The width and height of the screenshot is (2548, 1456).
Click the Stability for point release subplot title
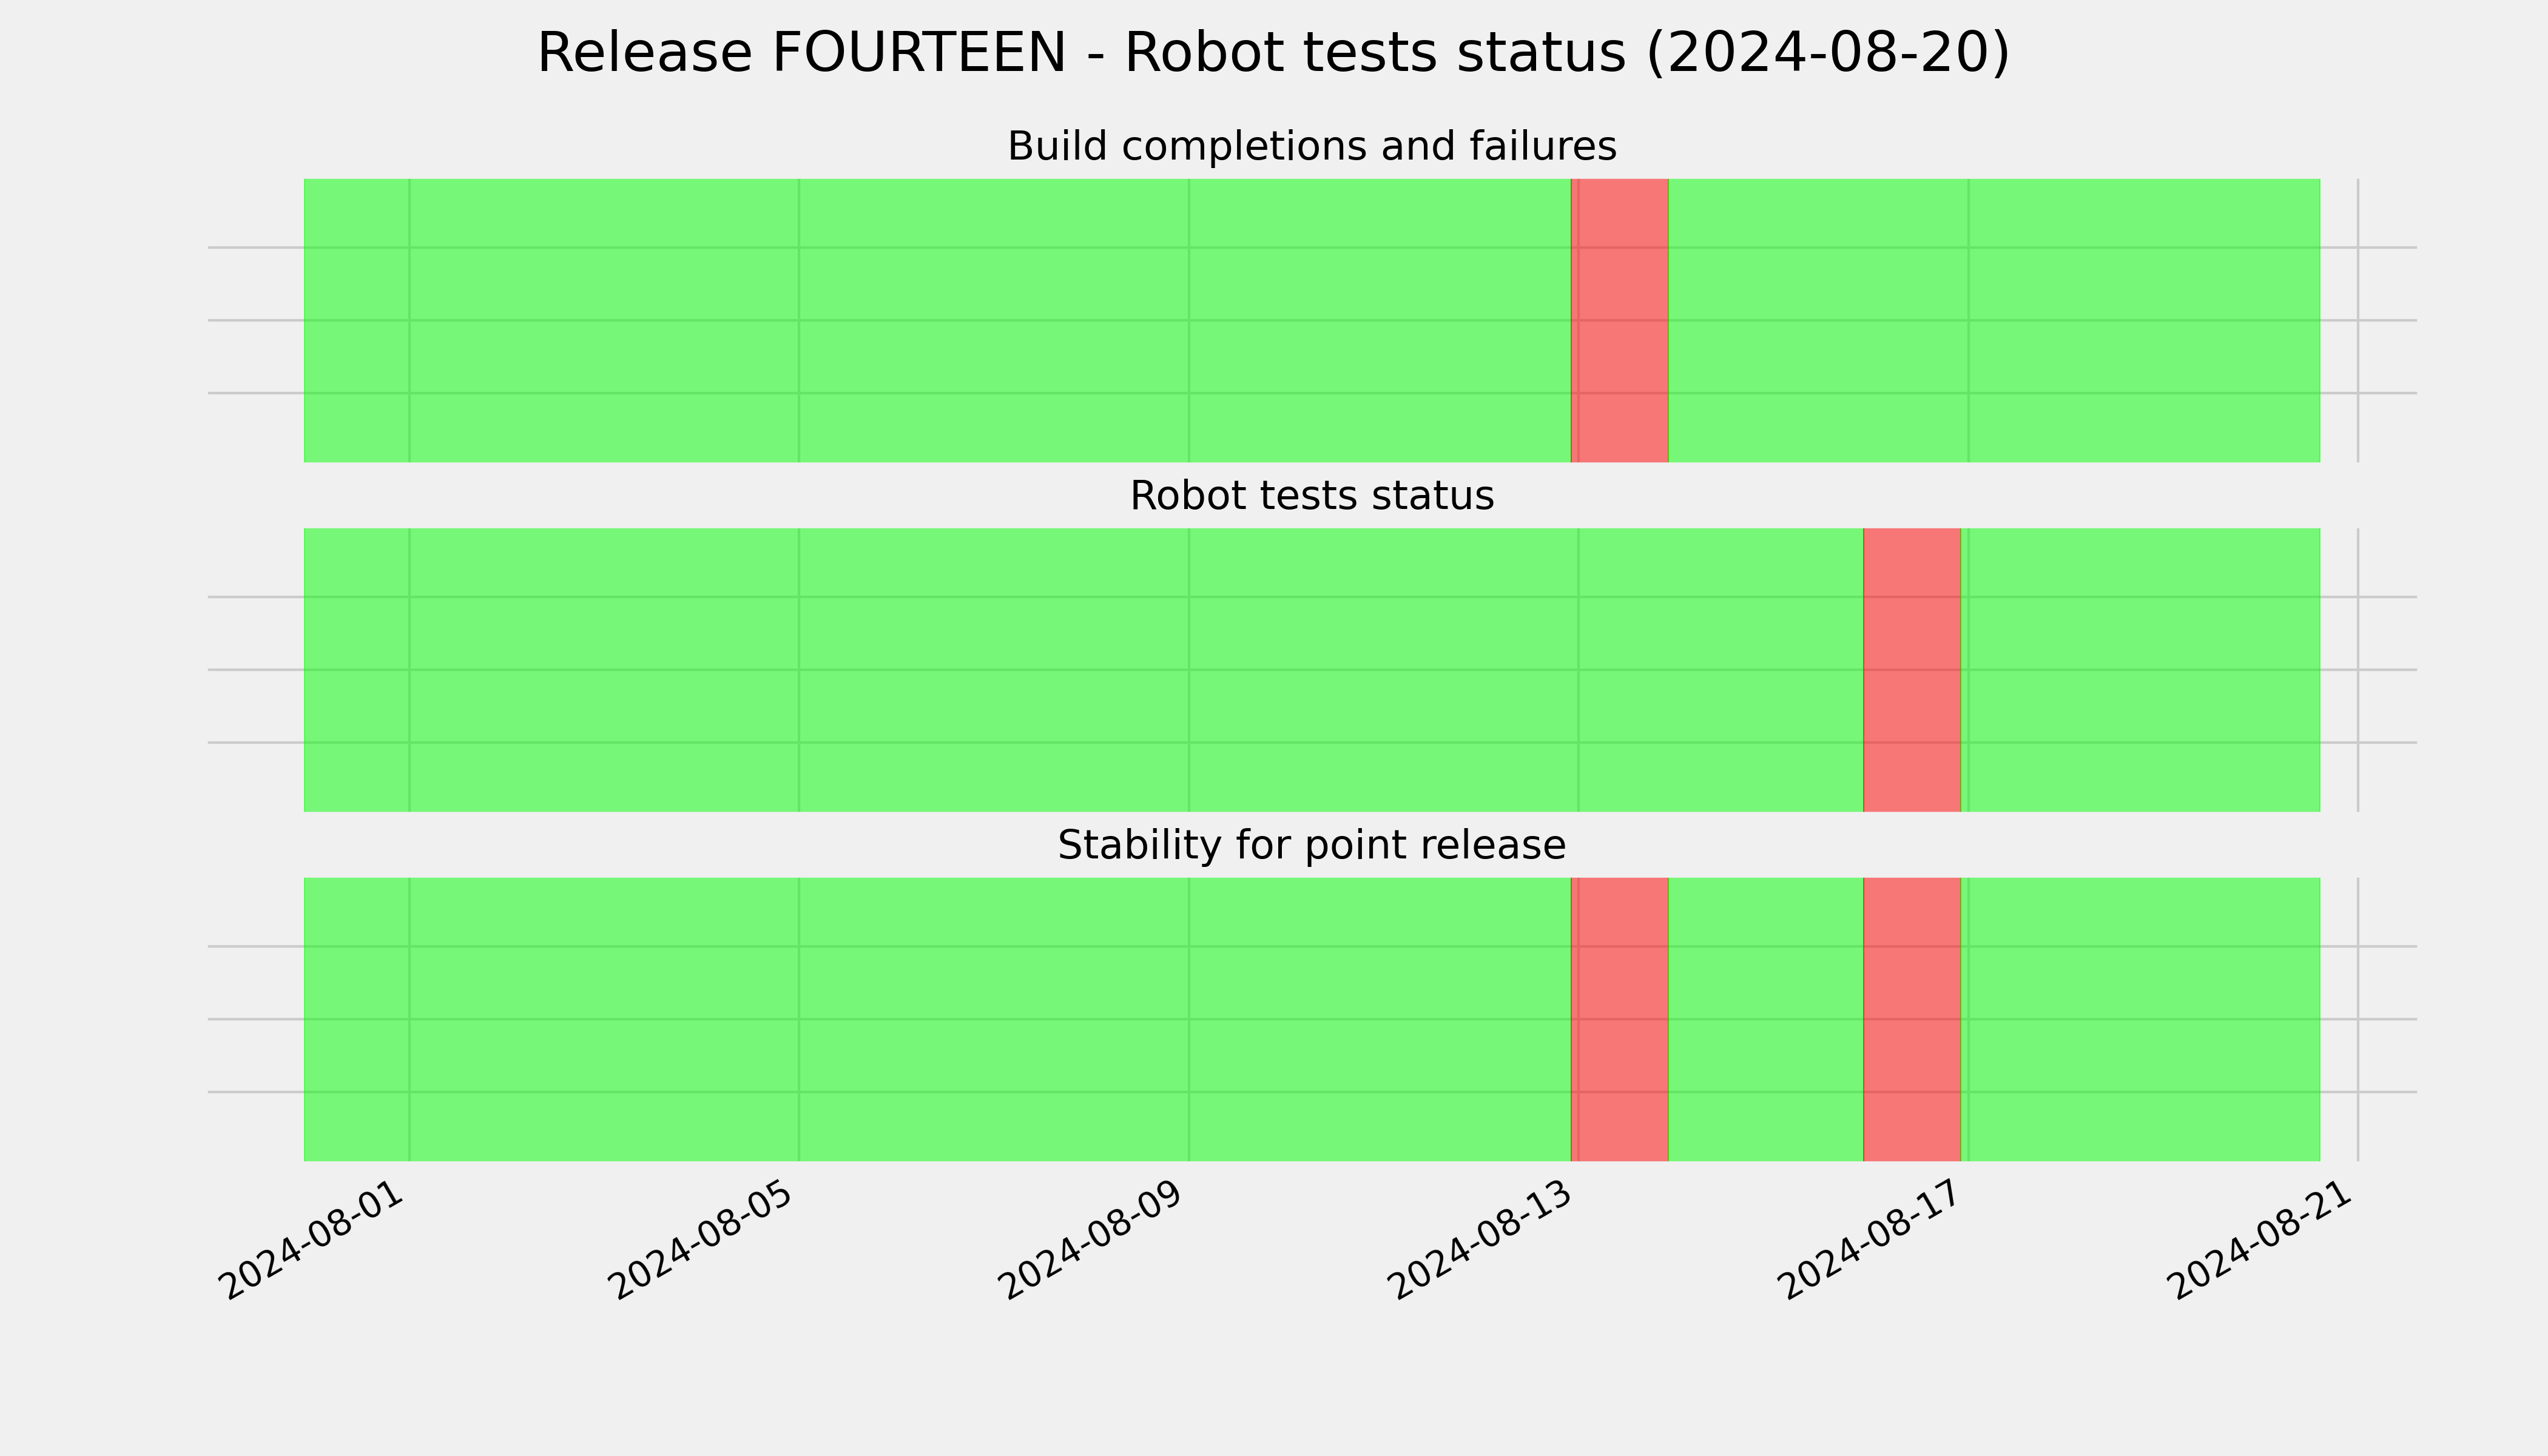coord(1312,845)
